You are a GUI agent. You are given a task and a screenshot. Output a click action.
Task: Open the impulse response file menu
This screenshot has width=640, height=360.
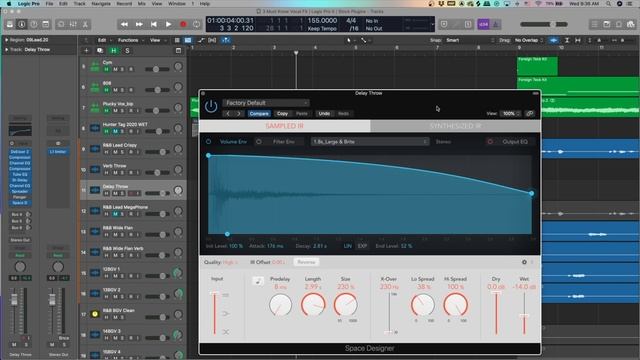pyautogui.click(x=369, y=142)
